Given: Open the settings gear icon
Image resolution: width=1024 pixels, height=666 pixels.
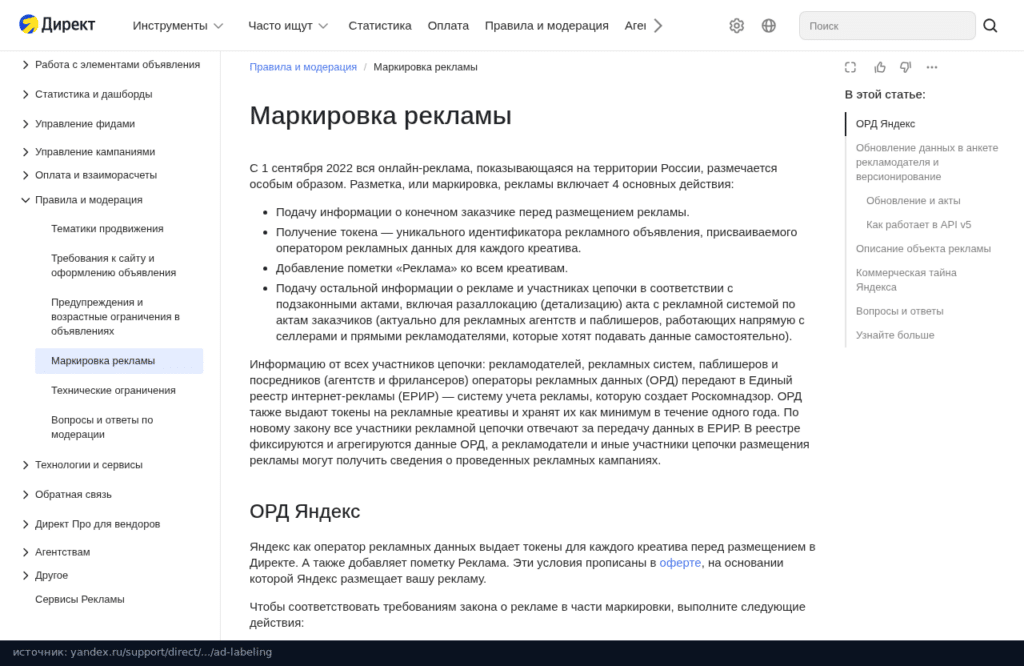Looking at the screenshot, I should (x=737, y=25).
